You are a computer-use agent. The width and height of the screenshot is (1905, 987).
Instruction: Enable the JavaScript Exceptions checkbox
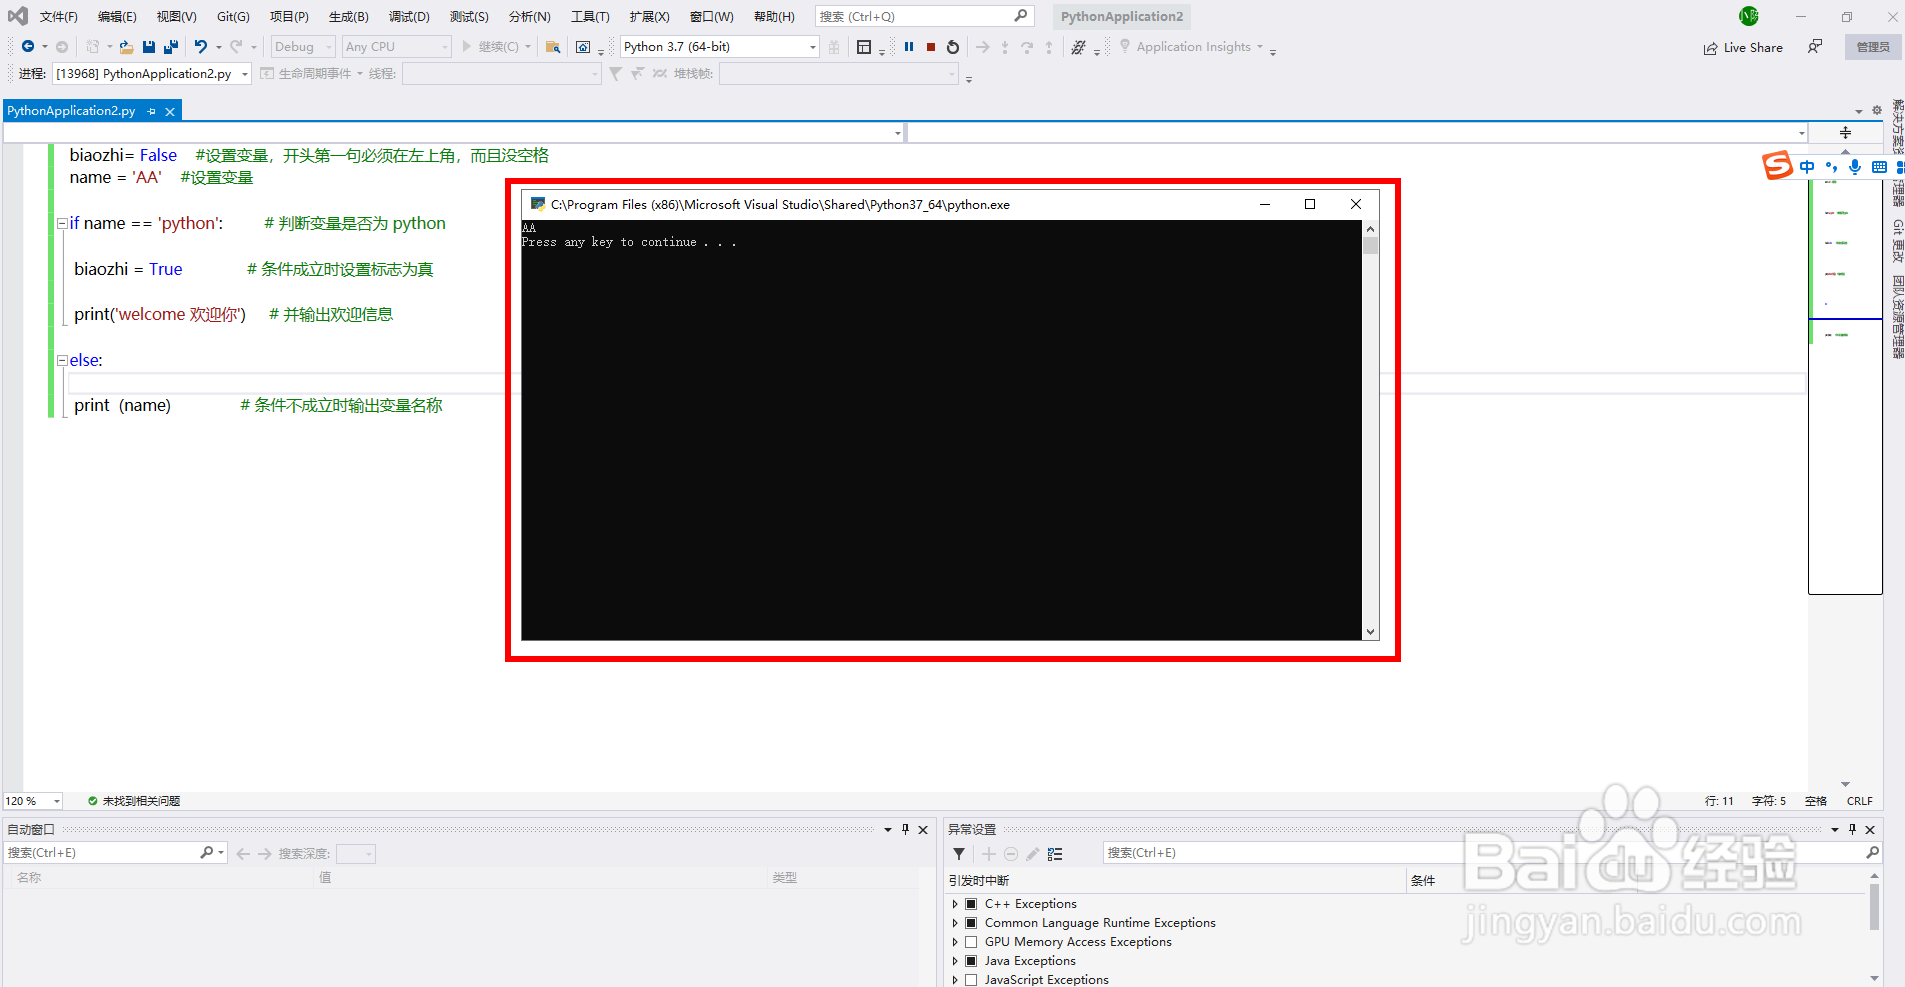tap(971, 980)
